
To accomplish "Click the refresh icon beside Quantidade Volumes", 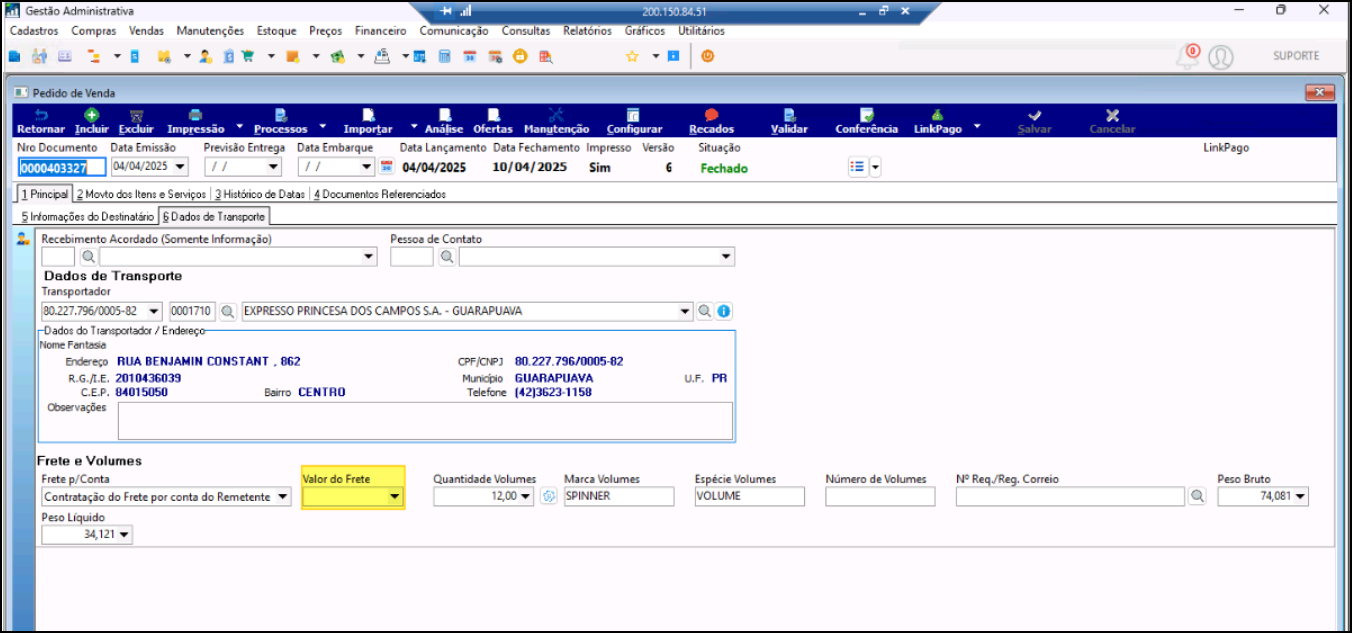I will 548,496.
